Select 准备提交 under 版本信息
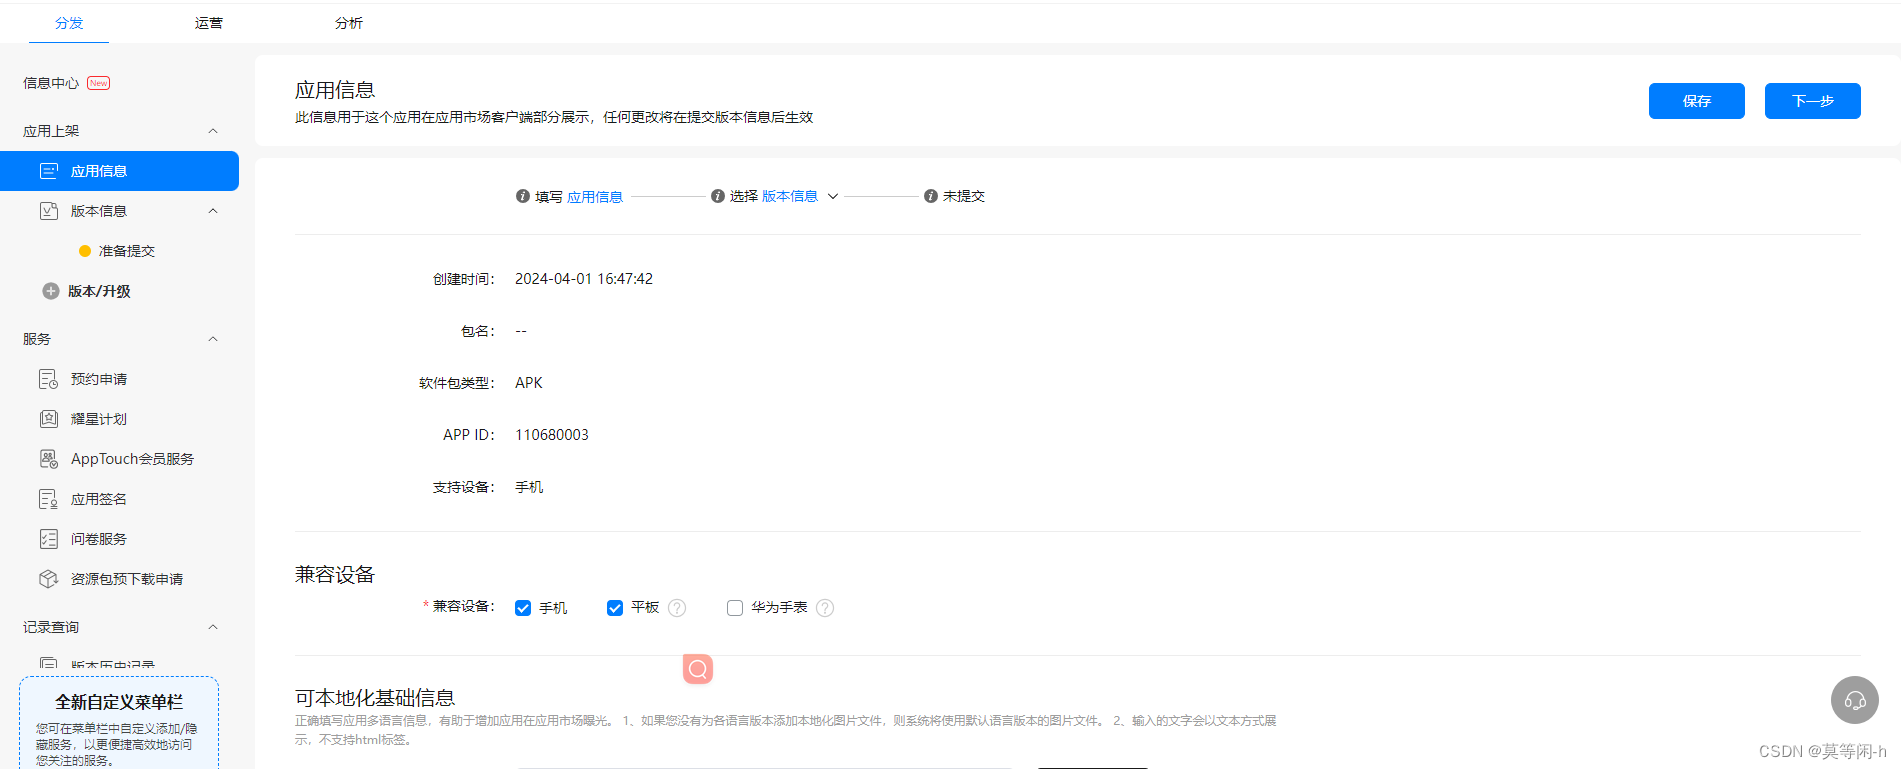The height and width of the screenshot is (769, 1901). coord(126,251)
